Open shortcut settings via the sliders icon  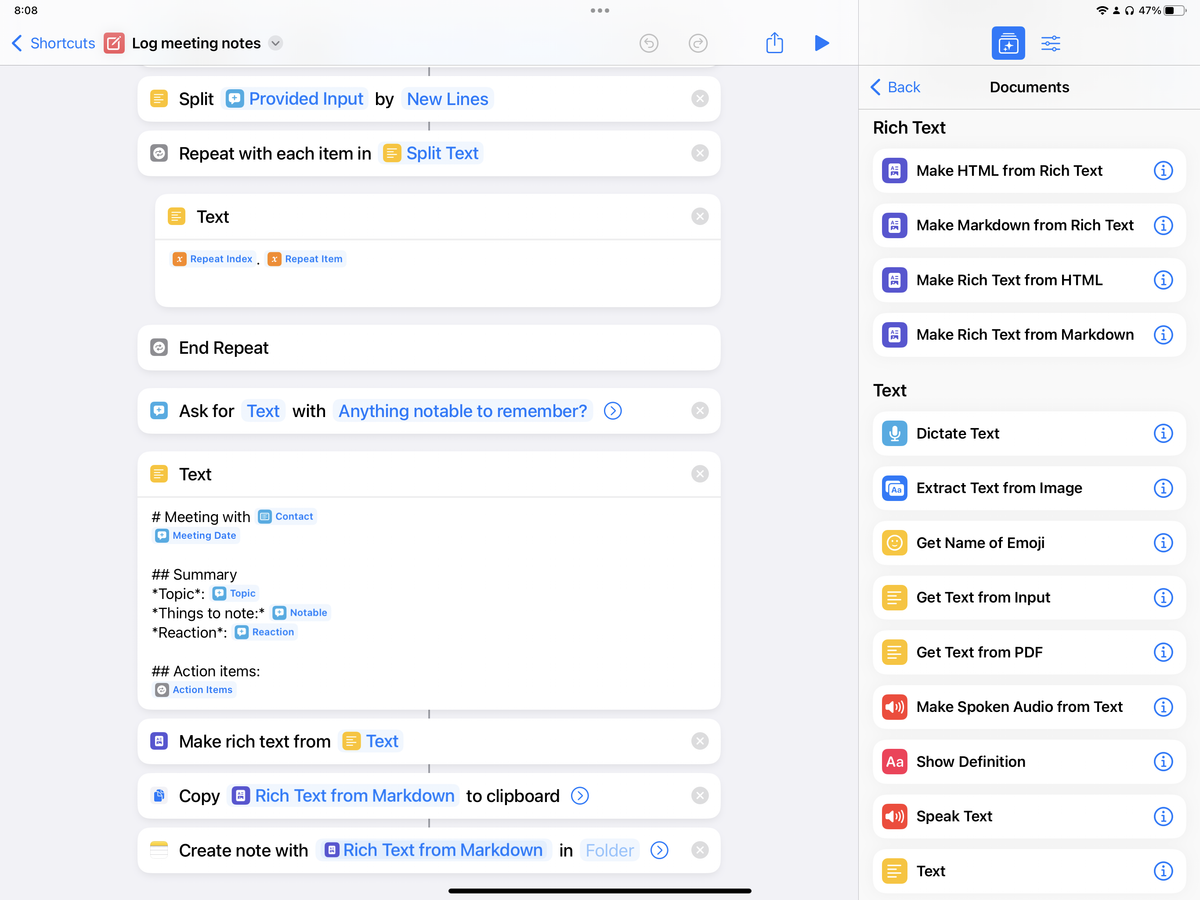[1049, 43]
